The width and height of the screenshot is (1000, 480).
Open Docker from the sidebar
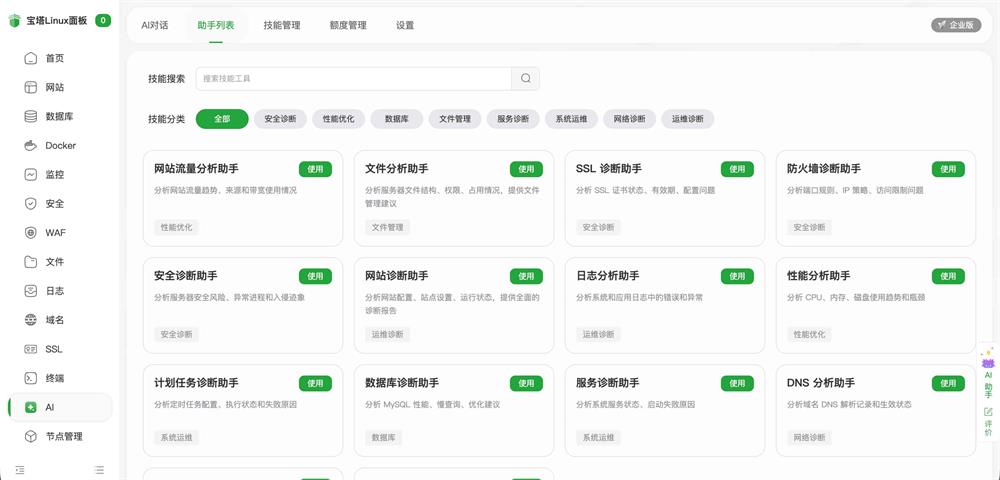pos(60,146)
